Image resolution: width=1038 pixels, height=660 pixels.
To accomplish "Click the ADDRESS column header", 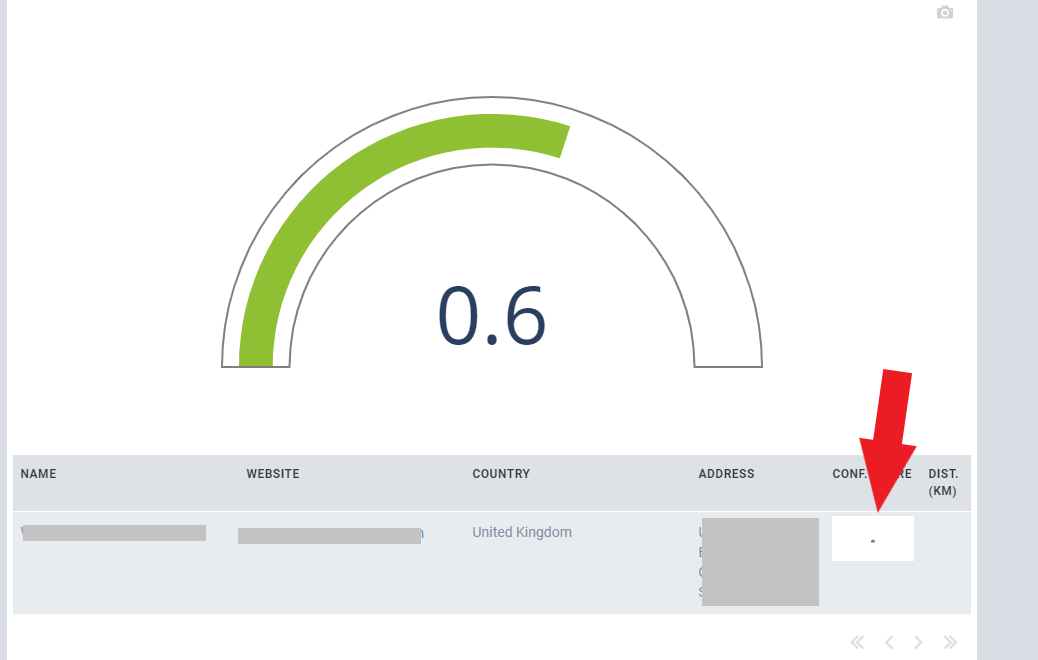I will tap(726, 474).
